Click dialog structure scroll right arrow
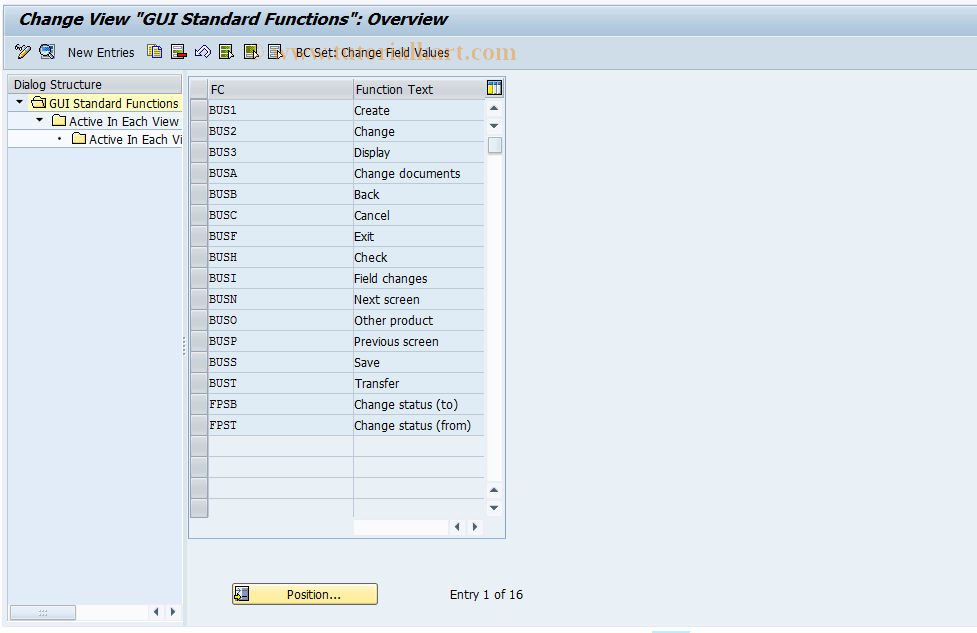This screenshot has width=977, height=633. (173, 612)
